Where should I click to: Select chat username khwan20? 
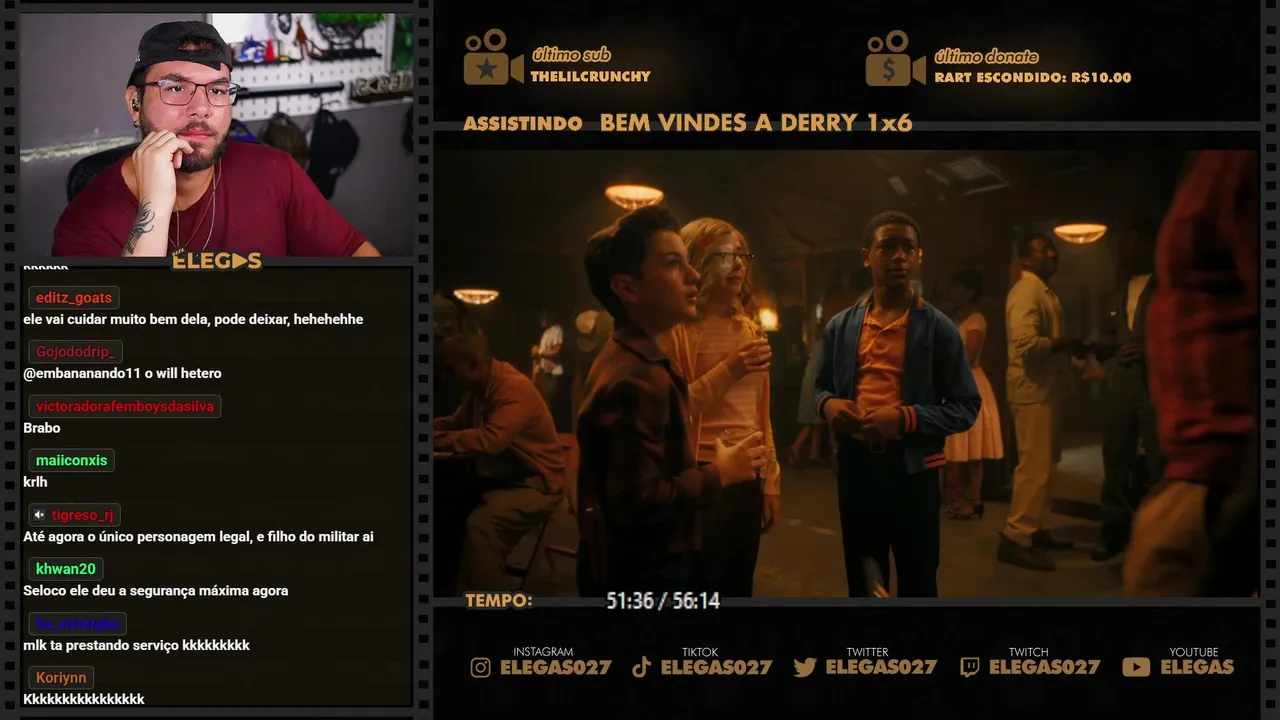click(66, 569)
